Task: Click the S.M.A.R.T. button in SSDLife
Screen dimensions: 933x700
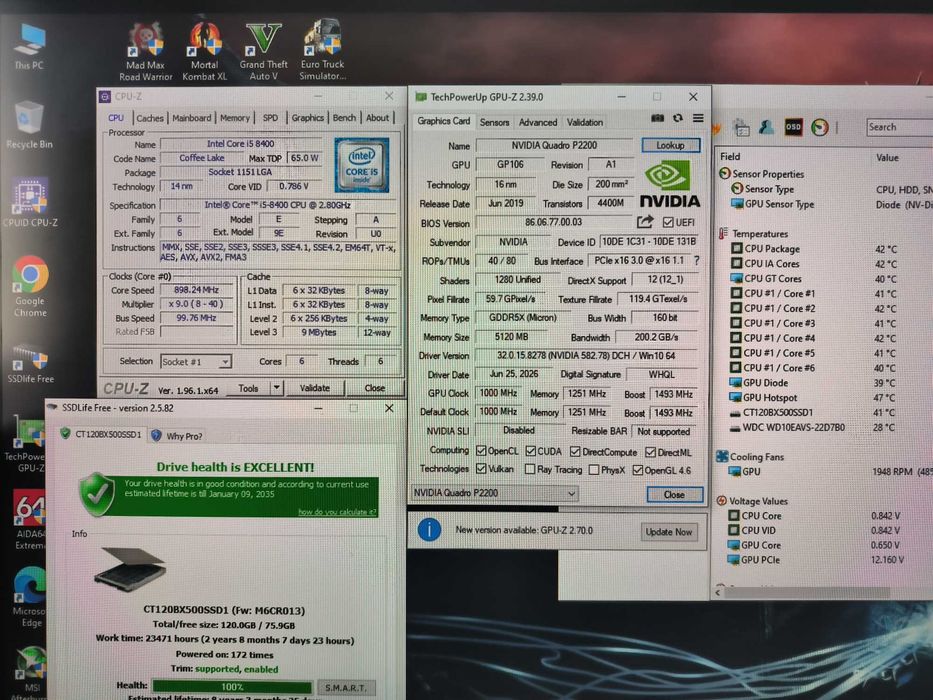Action: click(346, 688)
